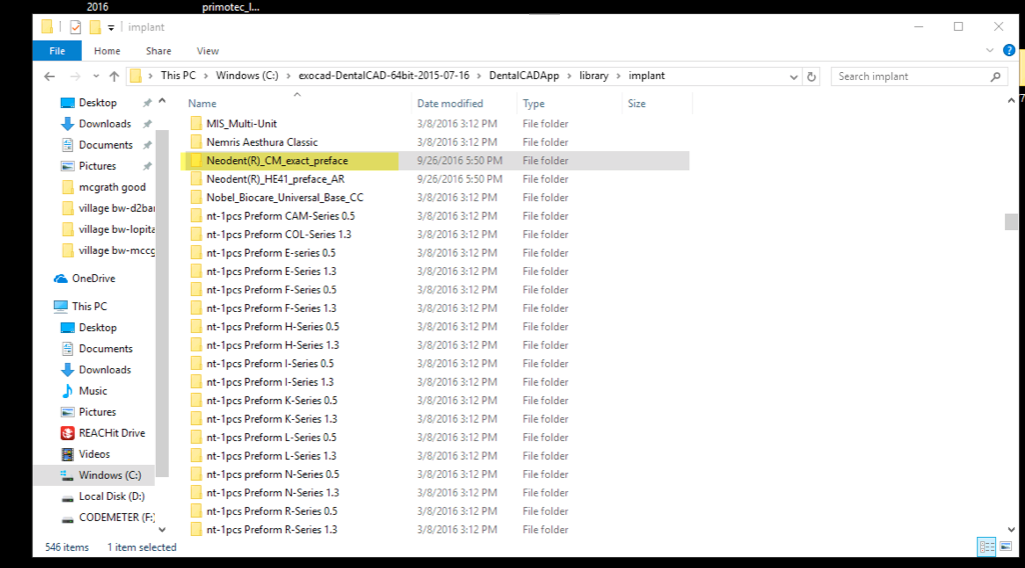Select nt-1pcs preform N-Series 0.5

(x=273, y=475)
